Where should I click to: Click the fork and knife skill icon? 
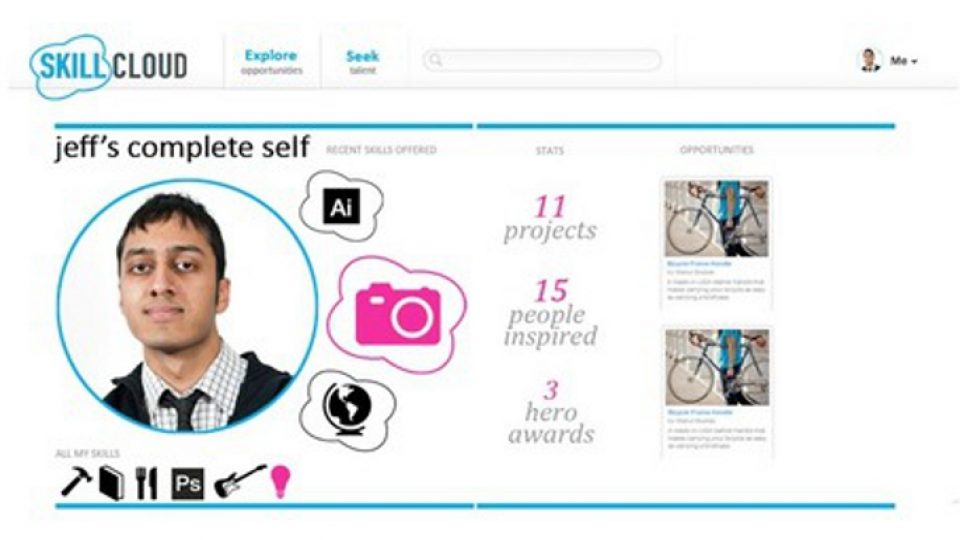pos(146,483)
